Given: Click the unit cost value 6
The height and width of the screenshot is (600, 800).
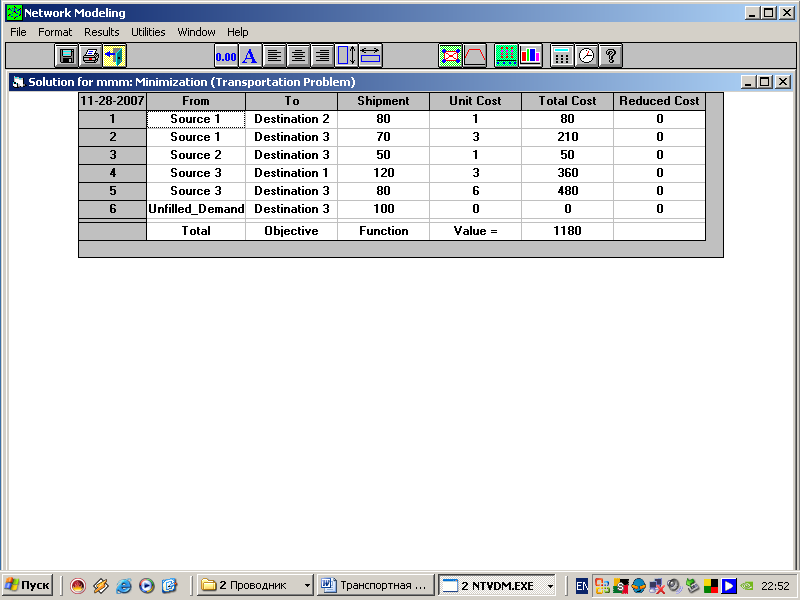Looking at the screenshot, I should [x=475, y=191].
